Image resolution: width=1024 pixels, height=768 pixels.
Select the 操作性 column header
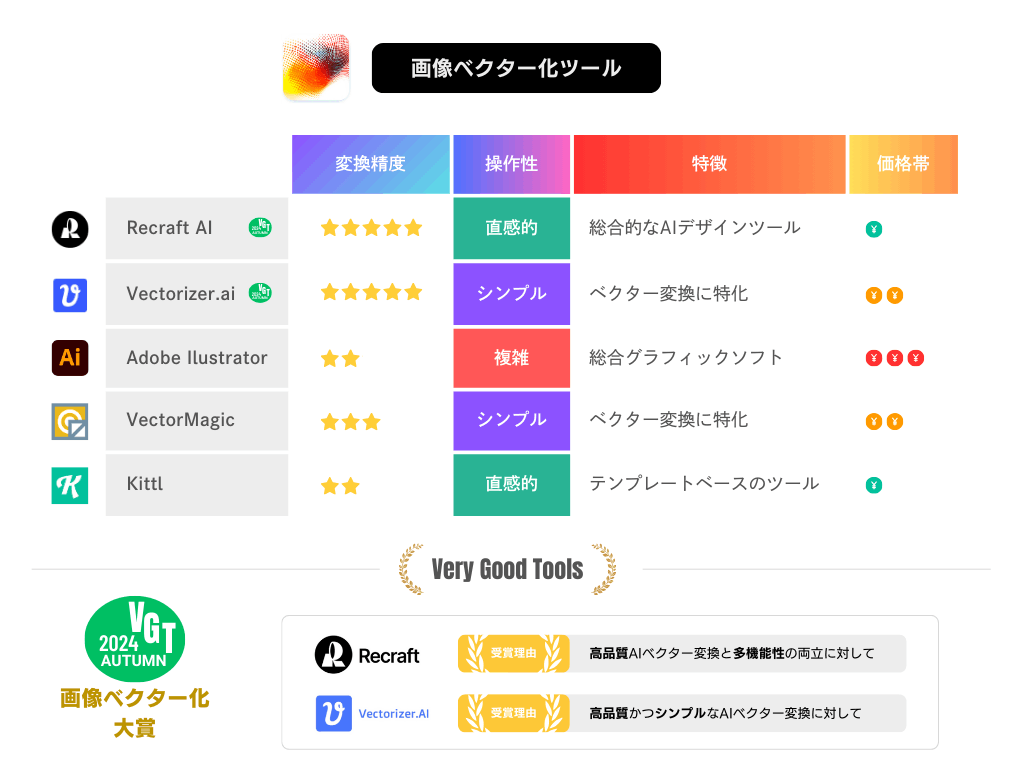(511, 164)
